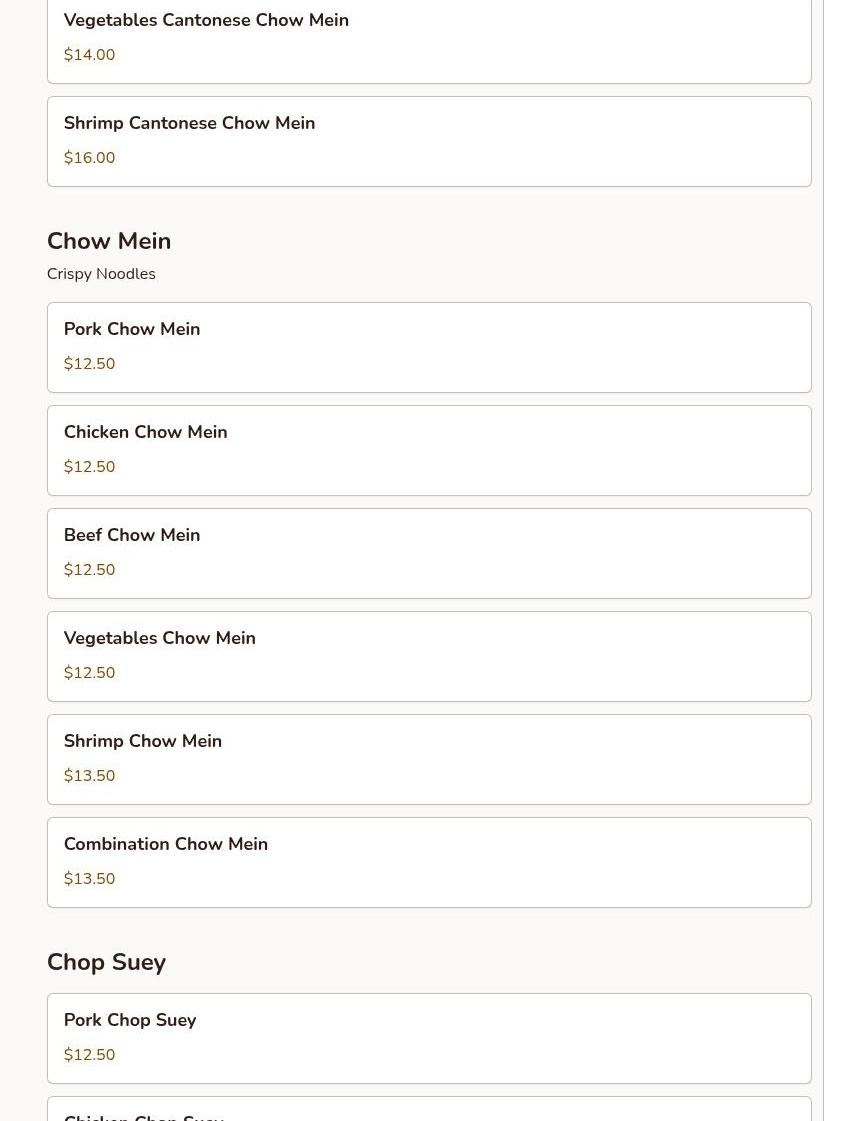
Task: Pick the Shrimp Chow Mein item title
Action: (x=143, y=741)
